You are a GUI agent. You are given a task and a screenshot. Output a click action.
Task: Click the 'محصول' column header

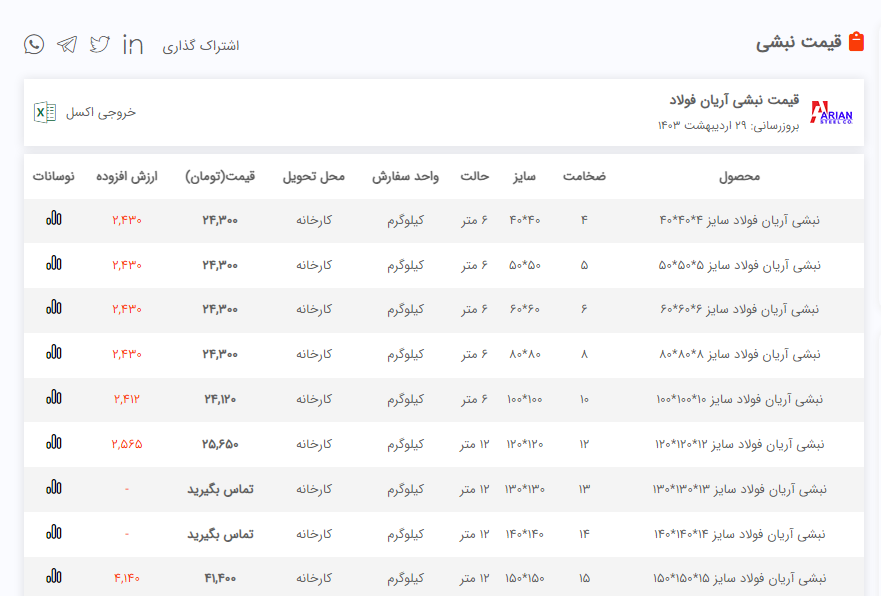coord(739,176)
